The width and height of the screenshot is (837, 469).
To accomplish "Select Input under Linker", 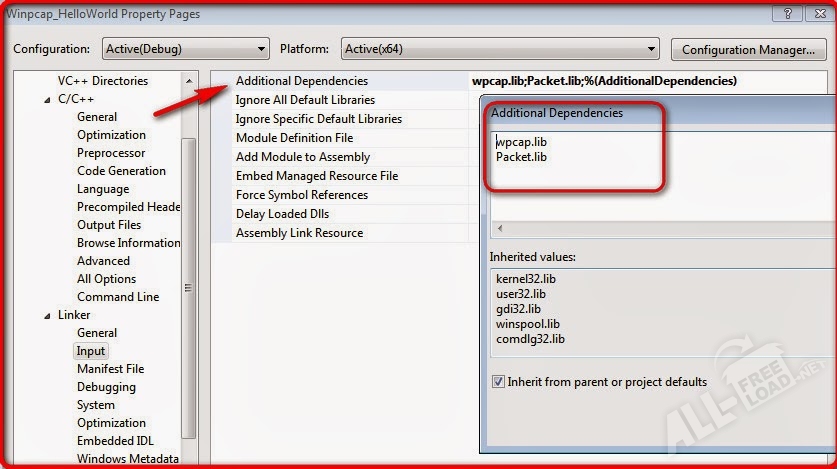I will [91, 351].
